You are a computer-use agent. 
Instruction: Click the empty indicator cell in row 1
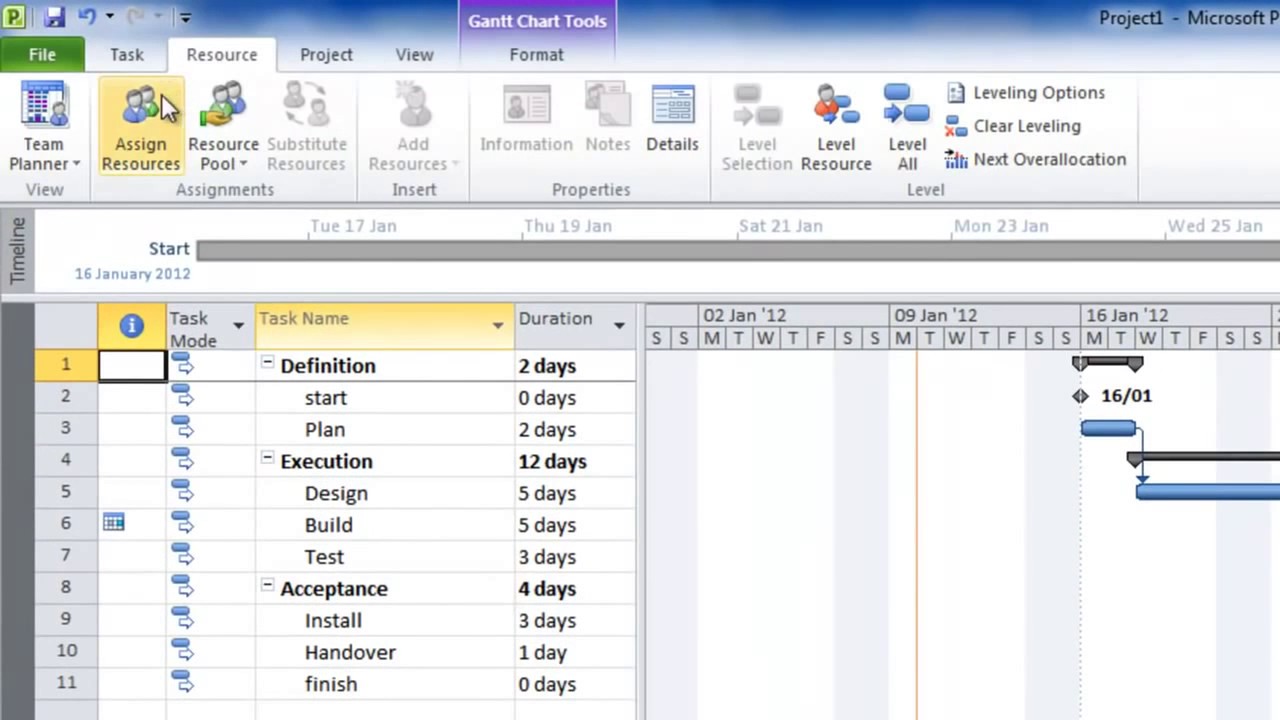(x=132, y=366)
